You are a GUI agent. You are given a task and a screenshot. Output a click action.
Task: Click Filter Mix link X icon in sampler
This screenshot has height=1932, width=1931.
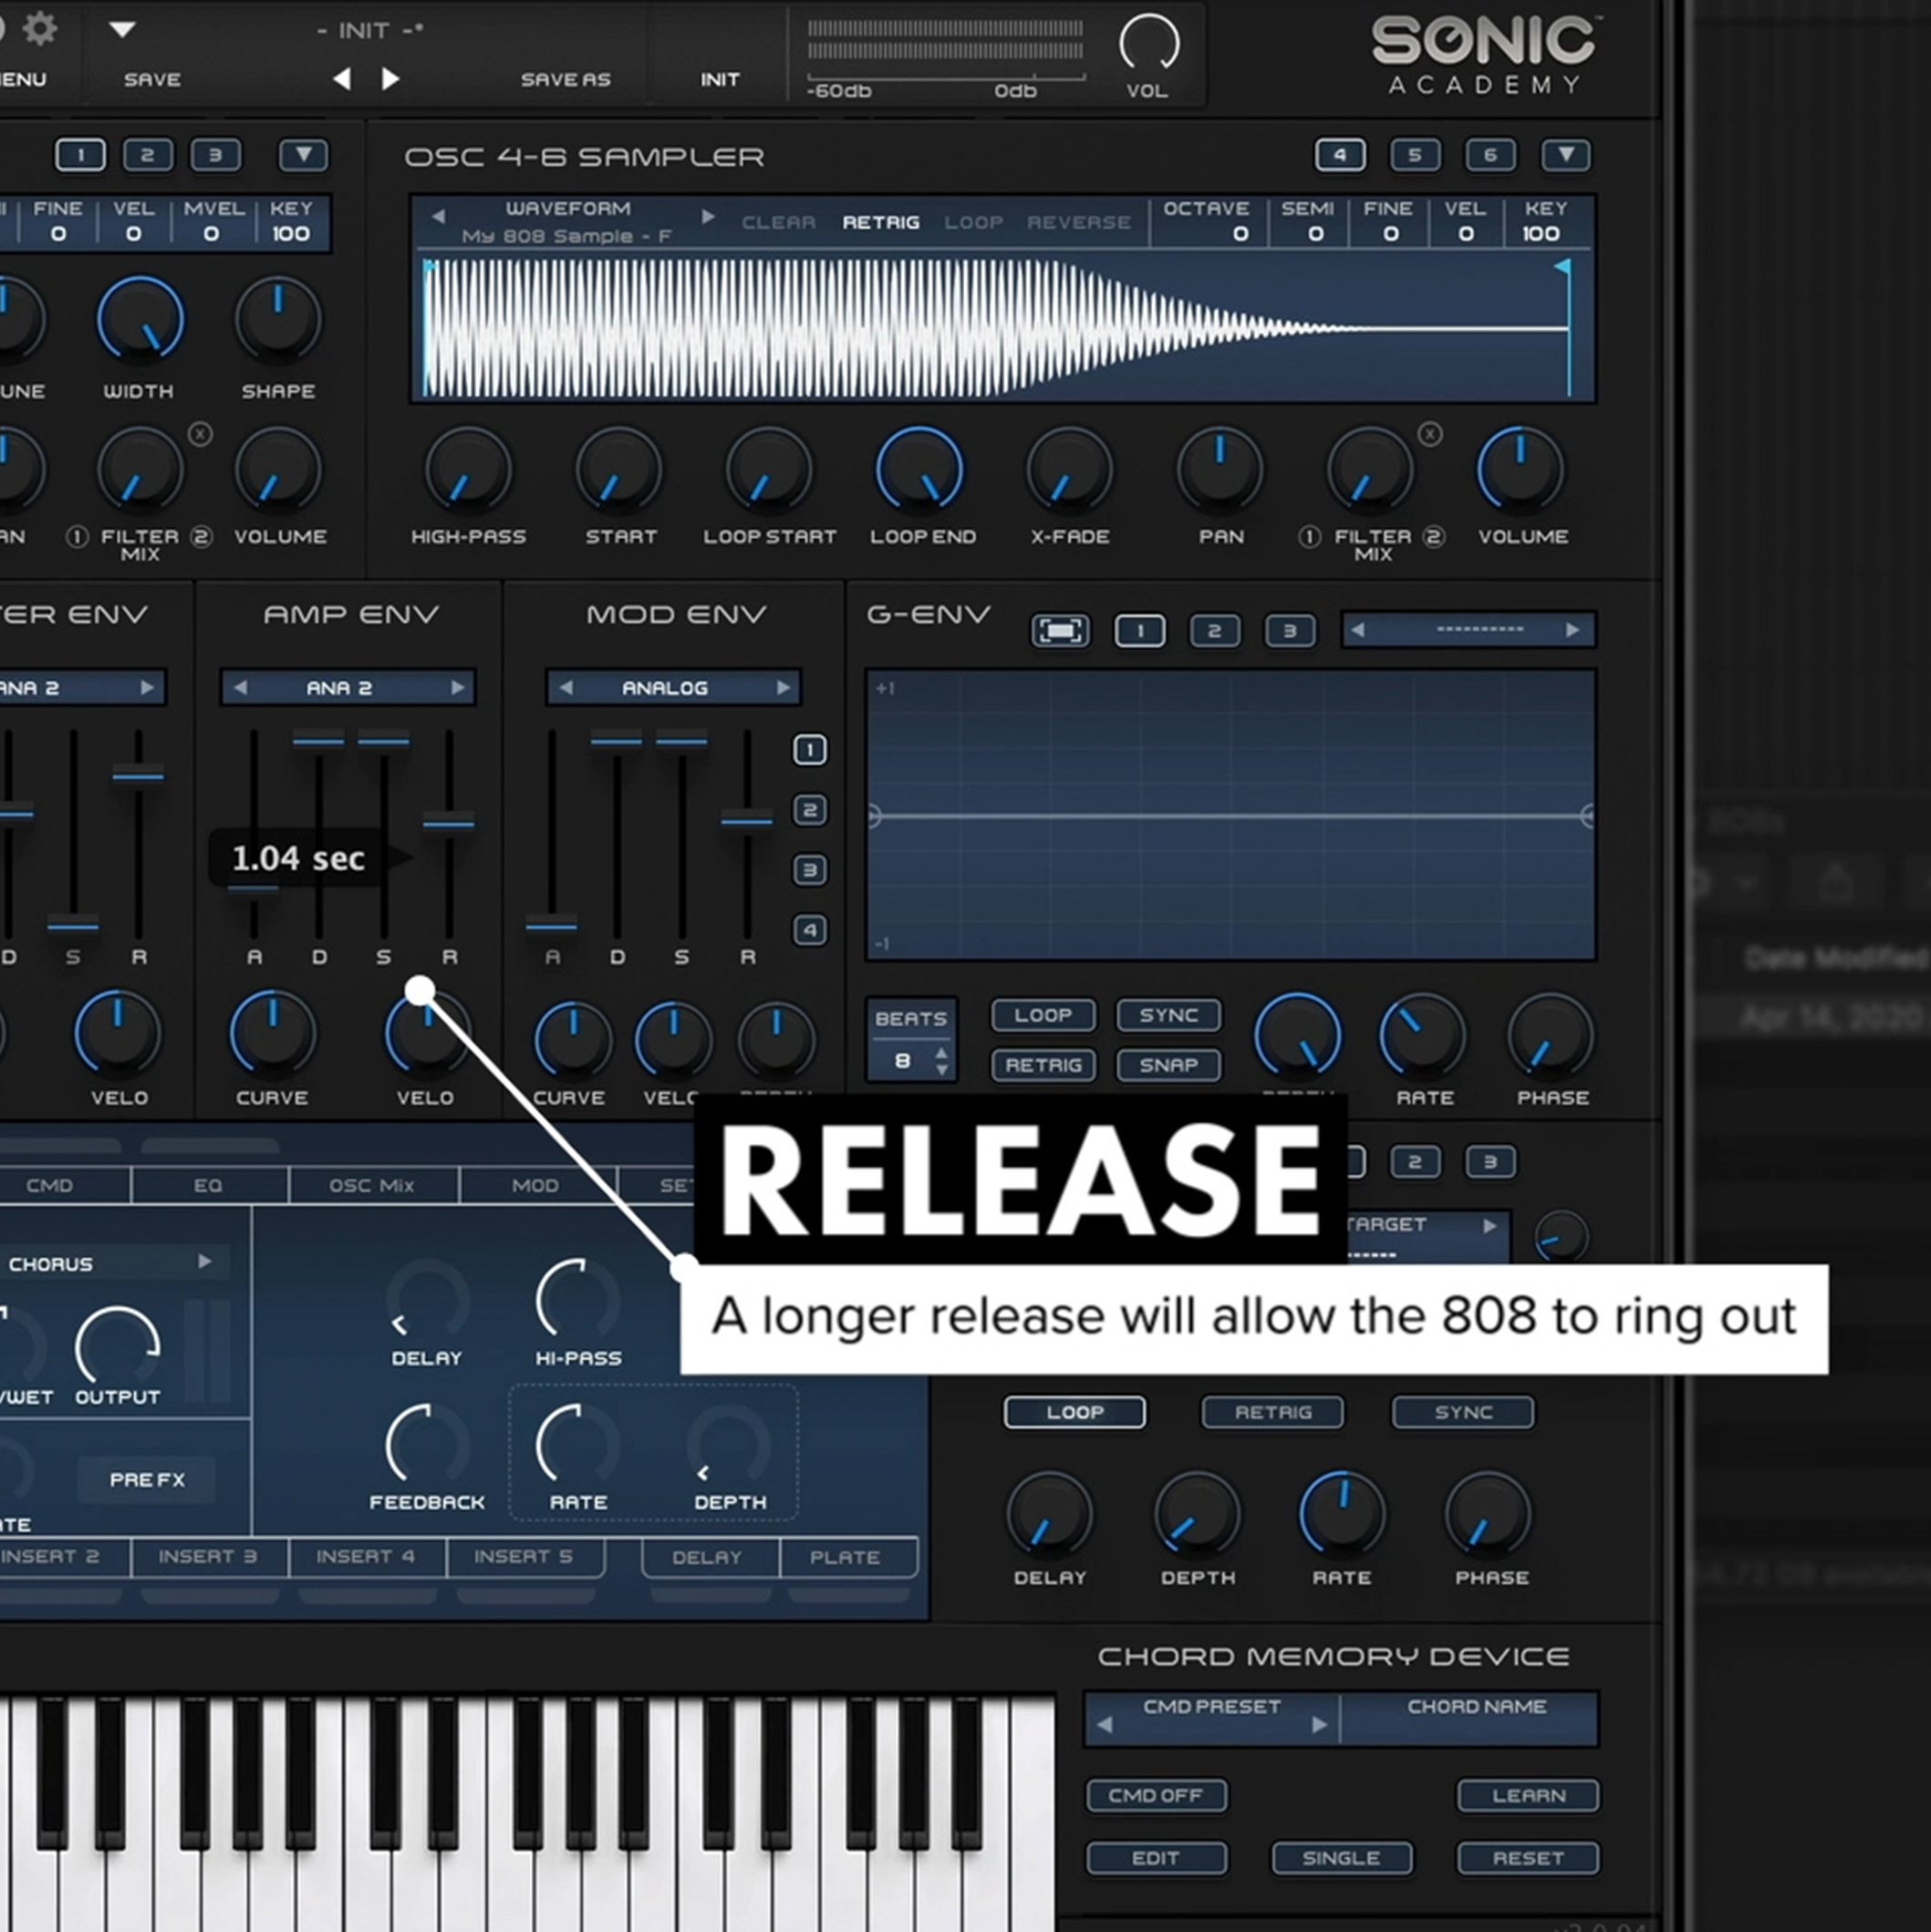(1430, 434)
